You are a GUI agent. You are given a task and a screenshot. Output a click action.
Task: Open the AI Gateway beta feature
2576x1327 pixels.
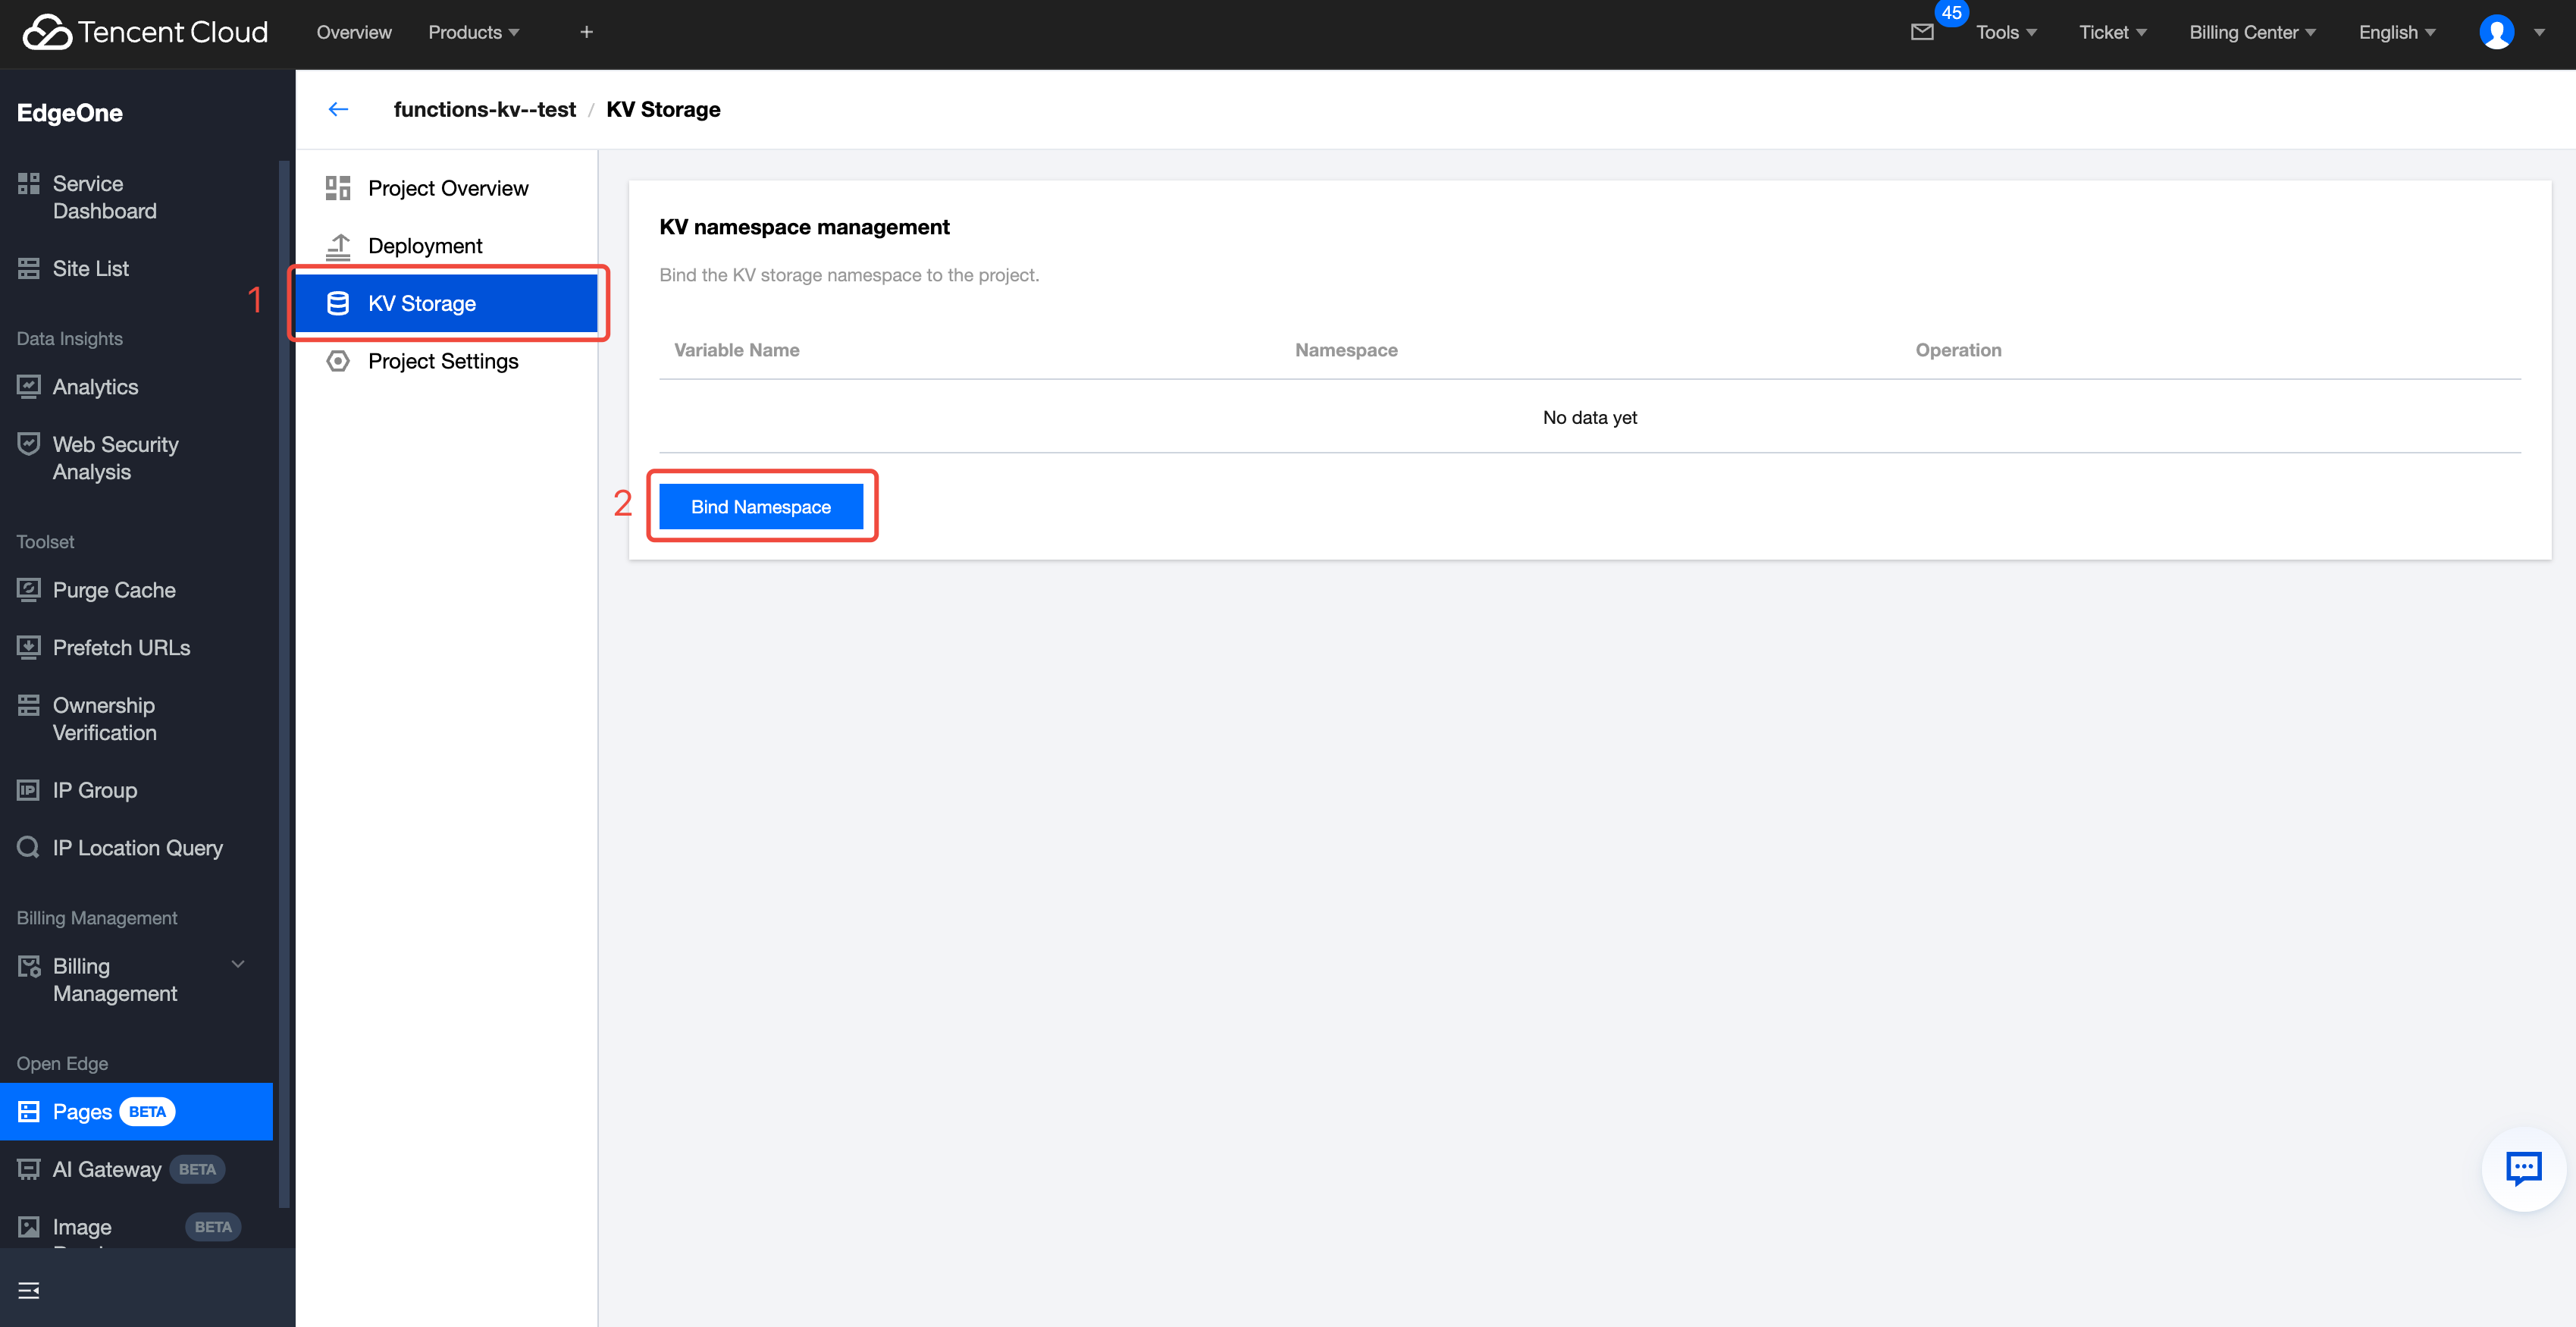pyautogui.click(x=106, y=1168)
